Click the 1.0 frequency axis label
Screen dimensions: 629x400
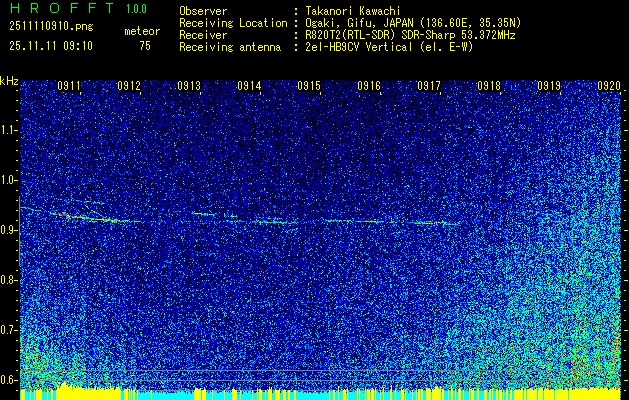[8, 180]
